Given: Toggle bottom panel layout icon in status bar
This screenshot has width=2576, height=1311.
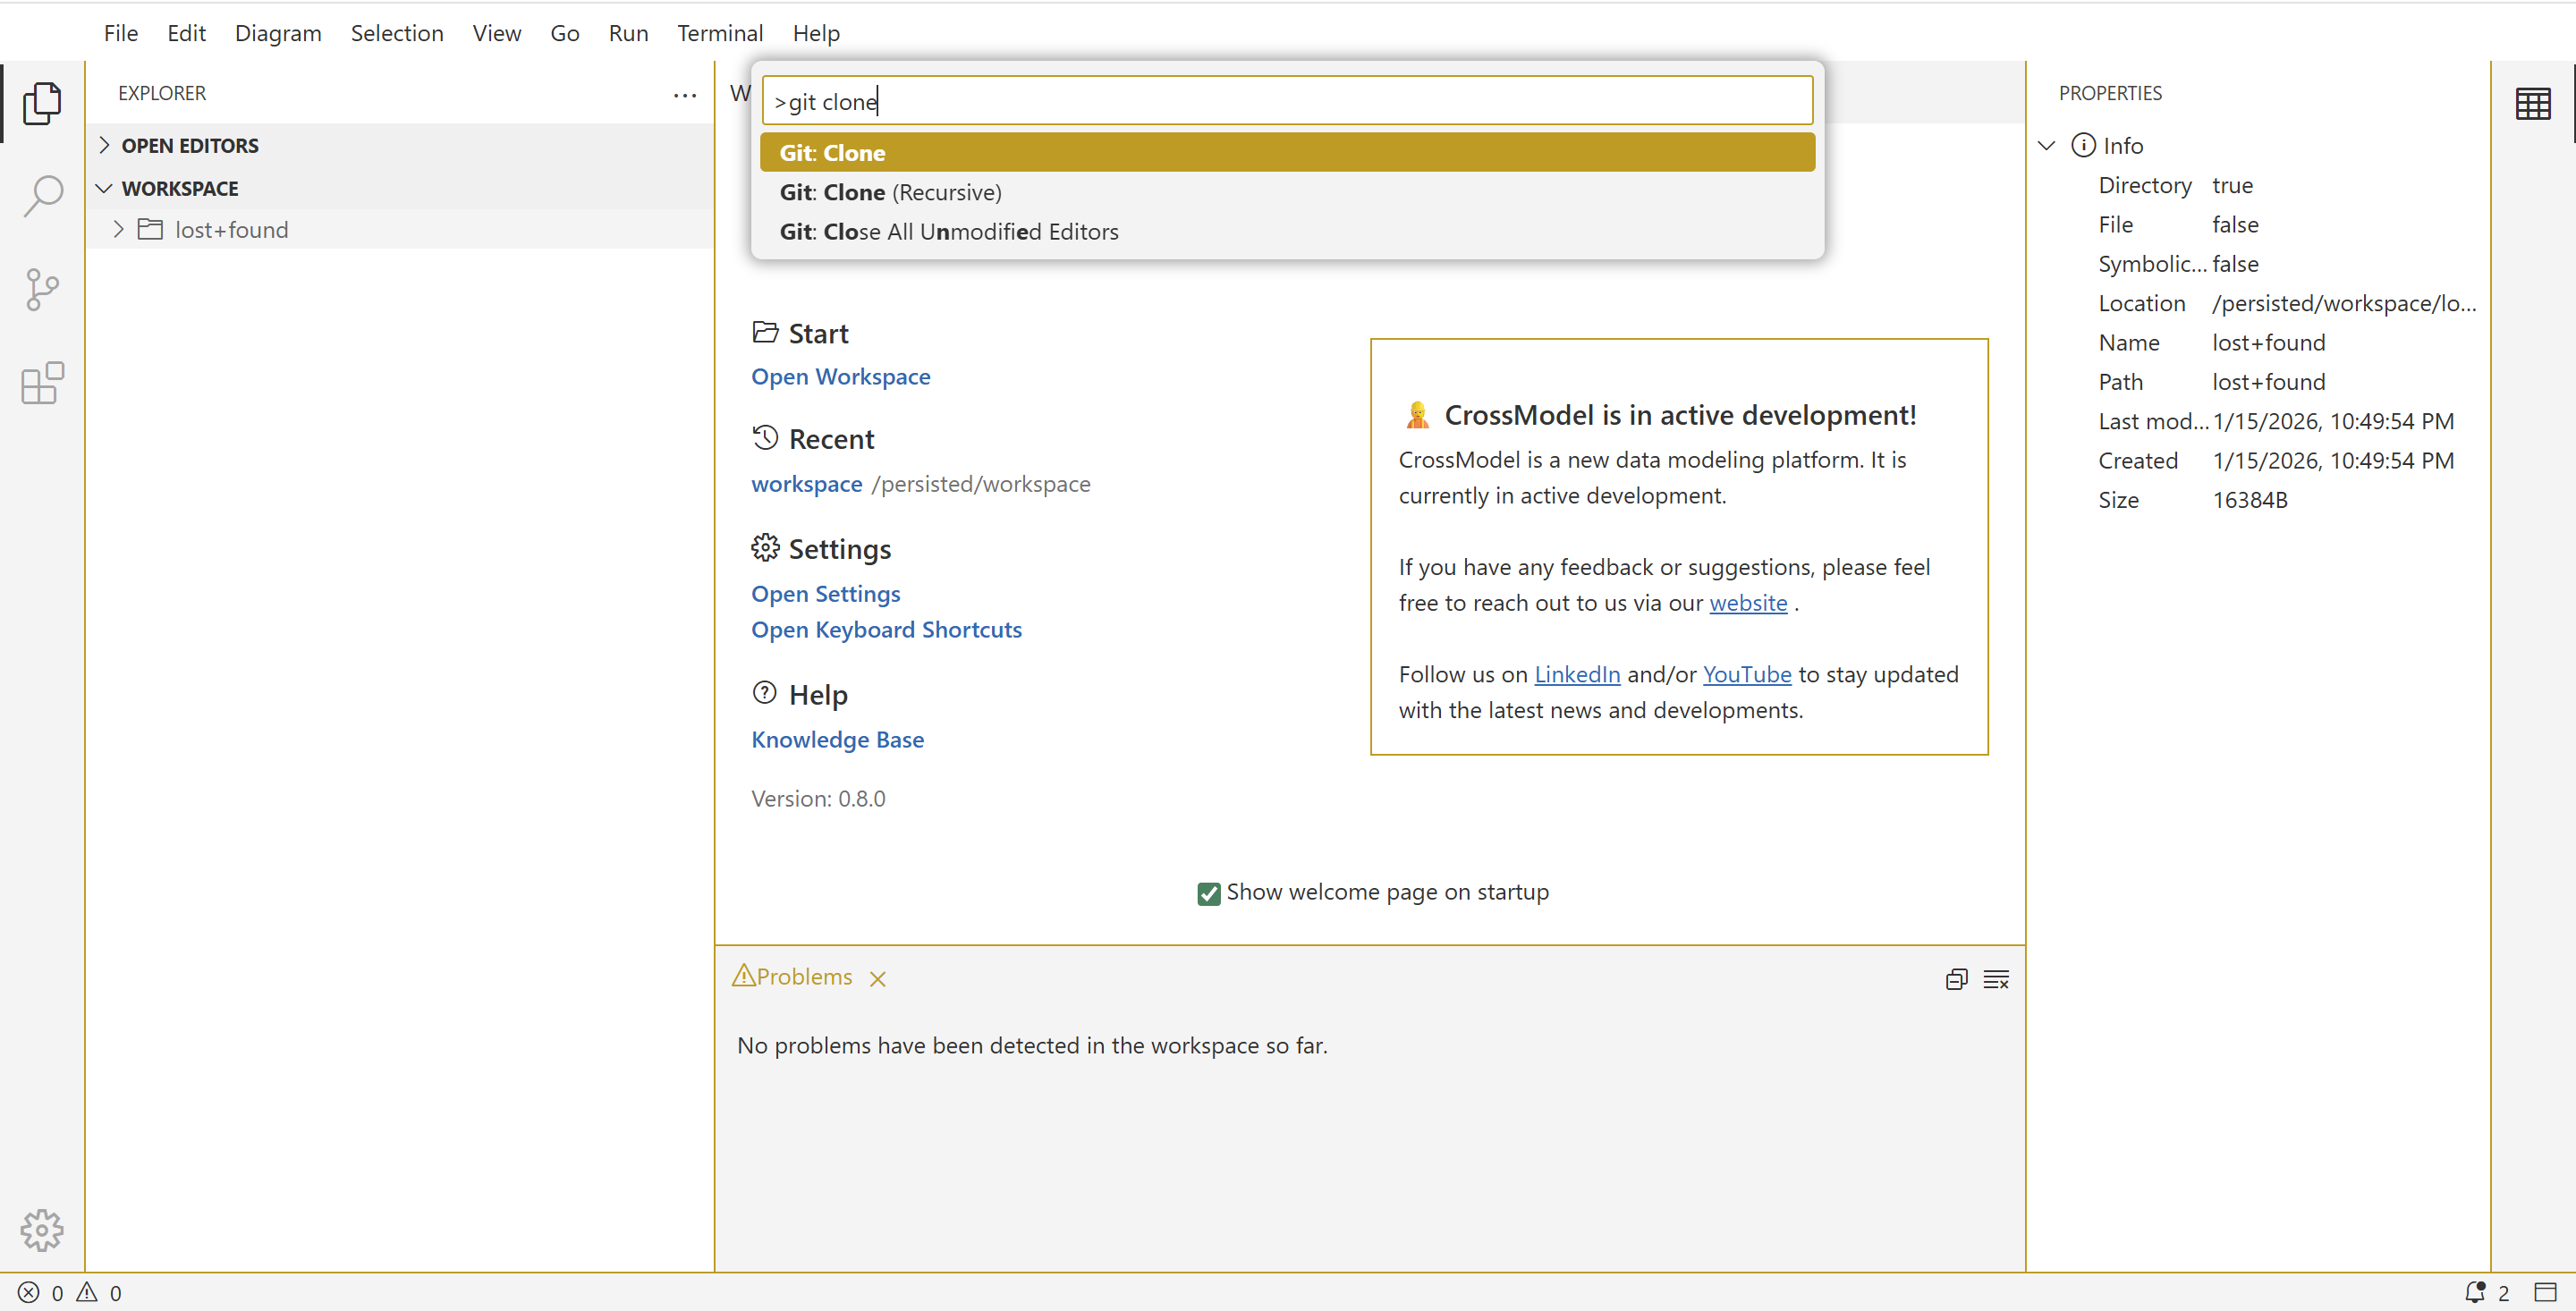Looking at the screenshot, I should pyautogui.click(x=2546, y=1292).
